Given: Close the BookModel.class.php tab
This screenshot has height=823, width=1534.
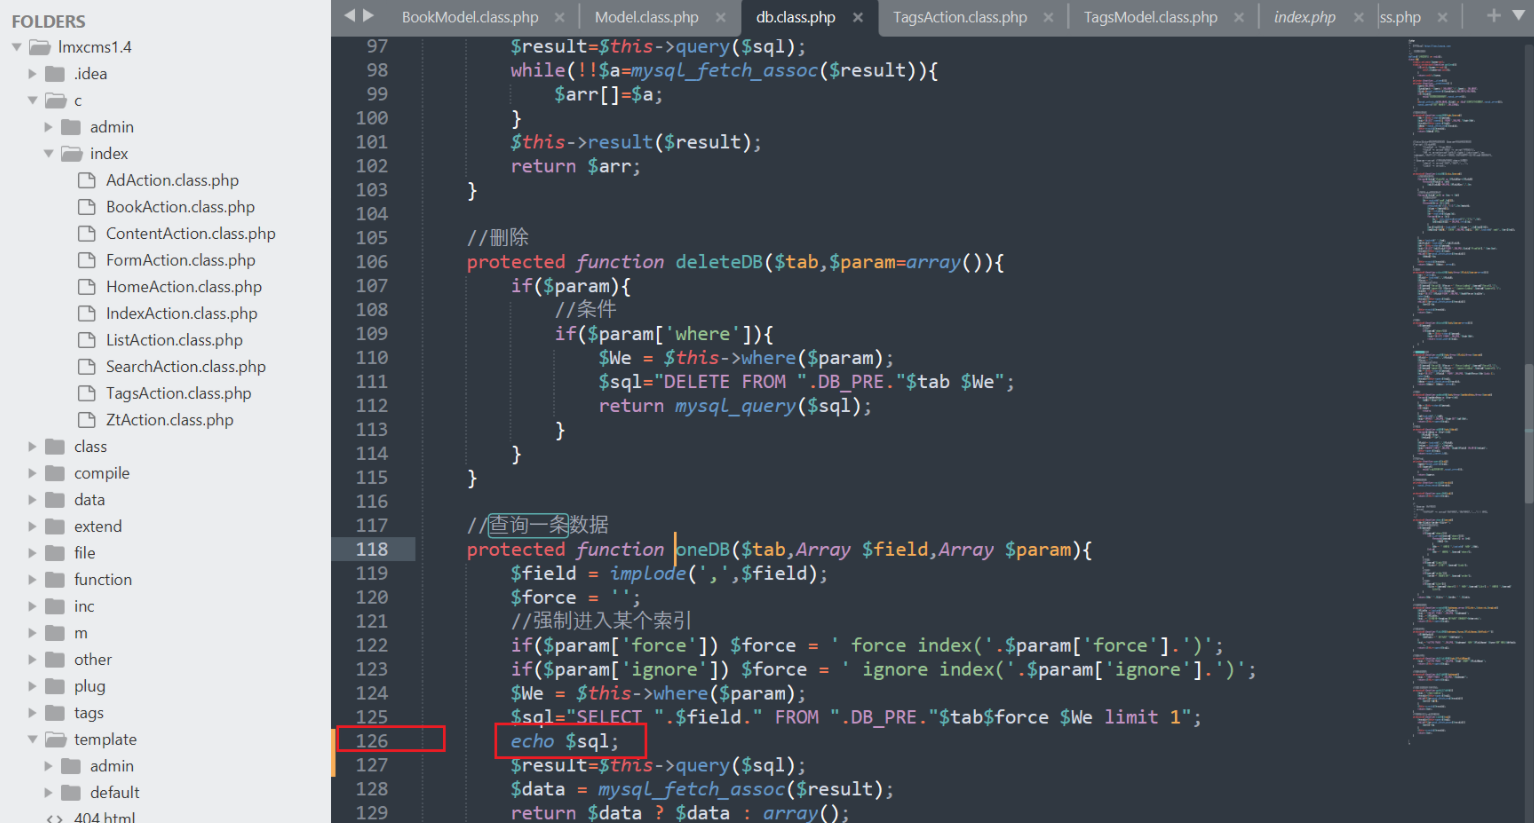Looking at the screenshot, I should point(559,17).
